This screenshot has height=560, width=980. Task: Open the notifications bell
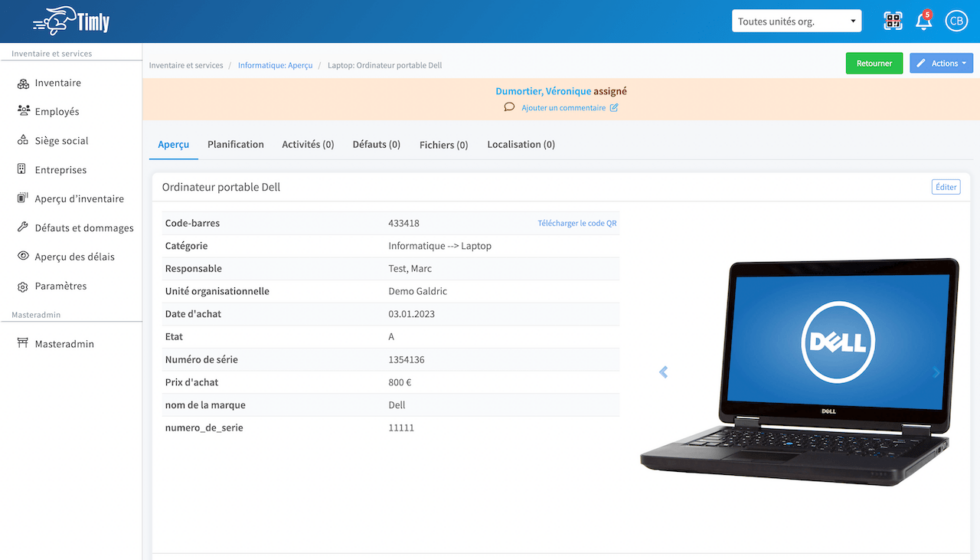[x=924, y=21]
